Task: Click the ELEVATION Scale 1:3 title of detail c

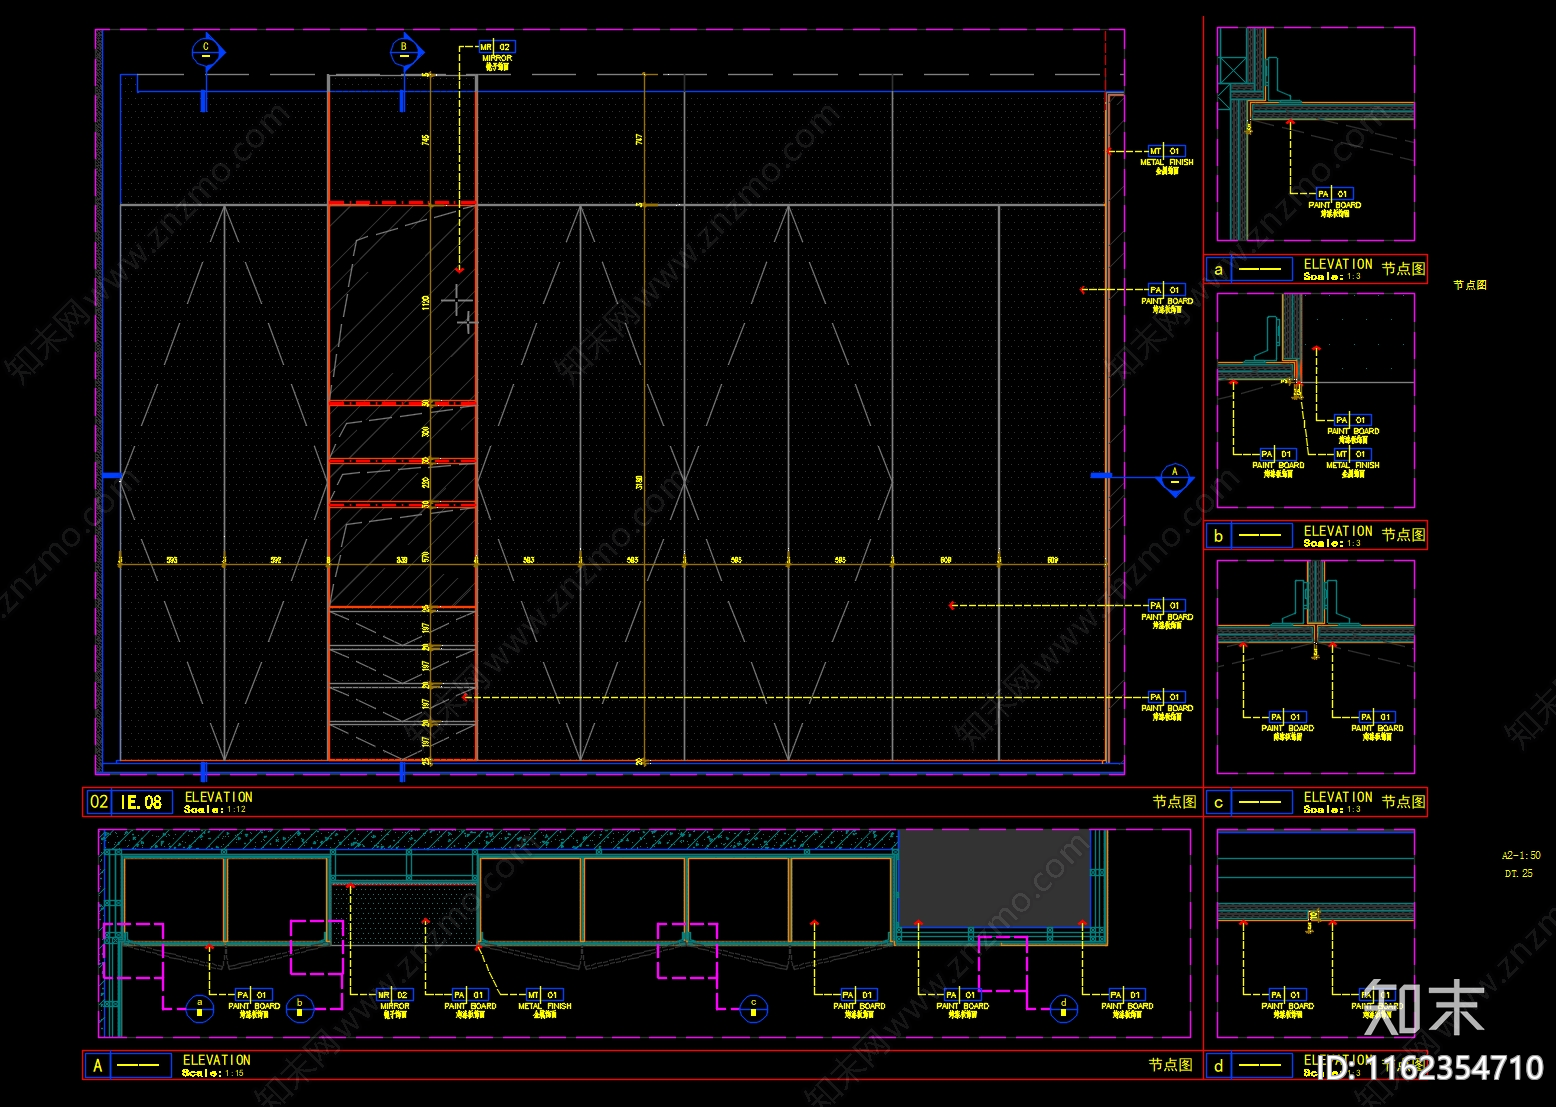Action: pos(1338,802)
